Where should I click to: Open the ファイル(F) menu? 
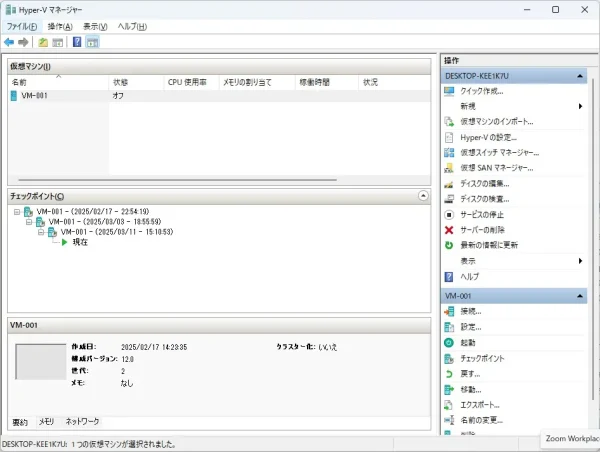[22, 26]
